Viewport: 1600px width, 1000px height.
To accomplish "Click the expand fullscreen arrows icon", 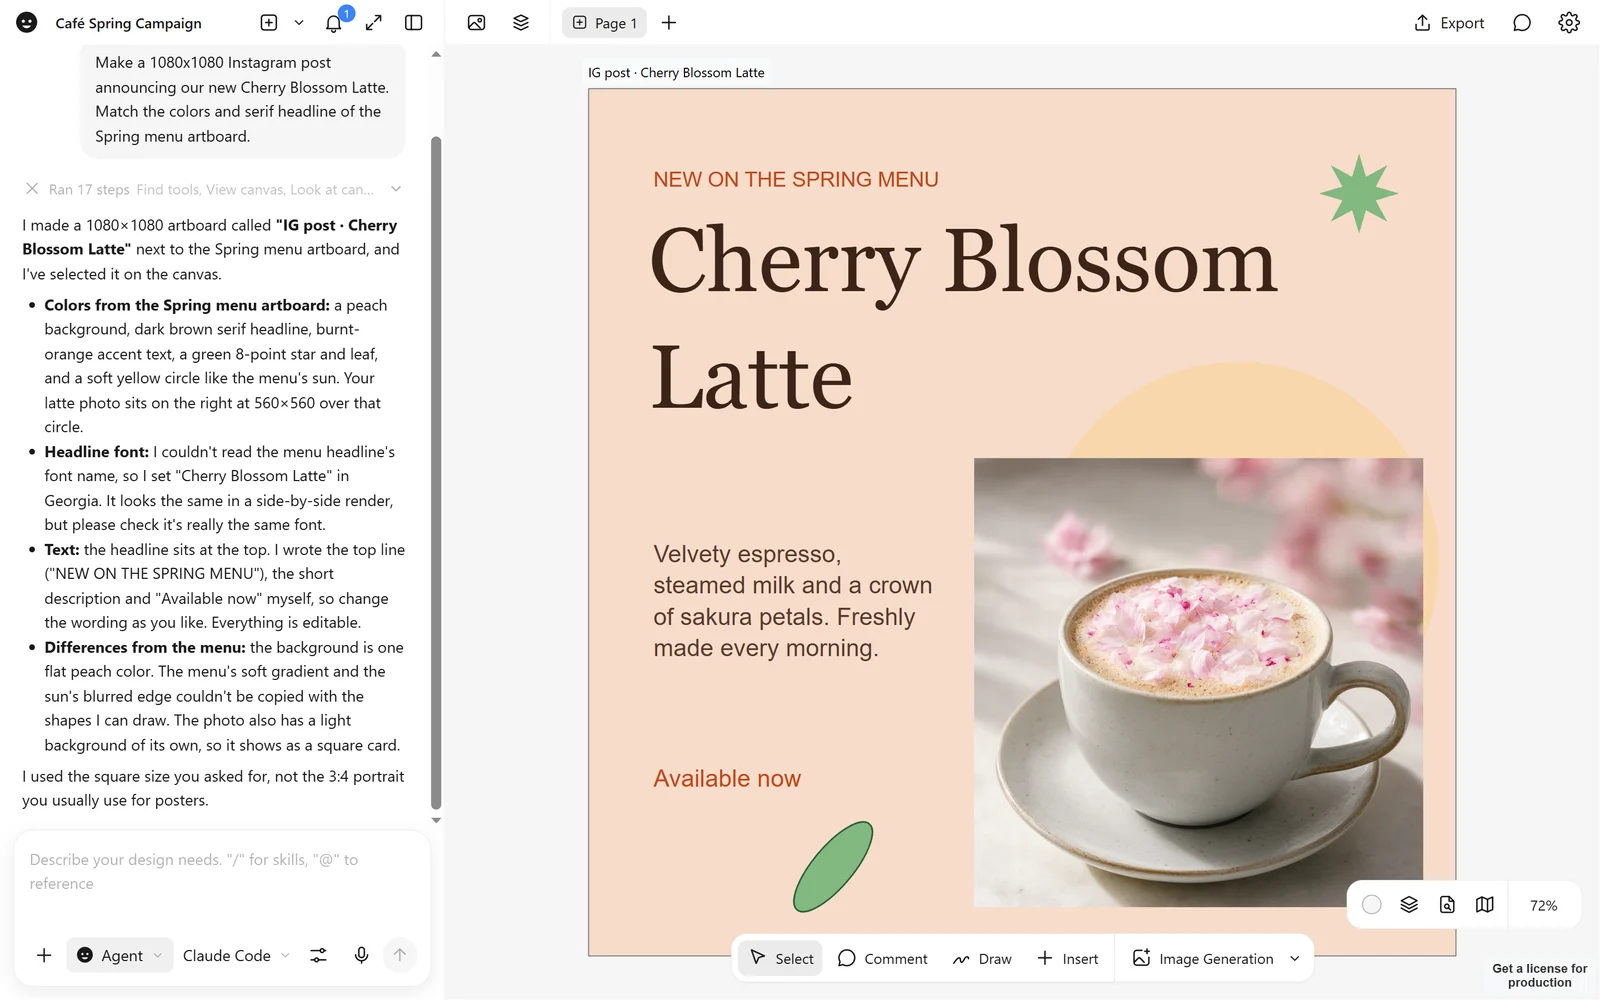I will point(374,23).
